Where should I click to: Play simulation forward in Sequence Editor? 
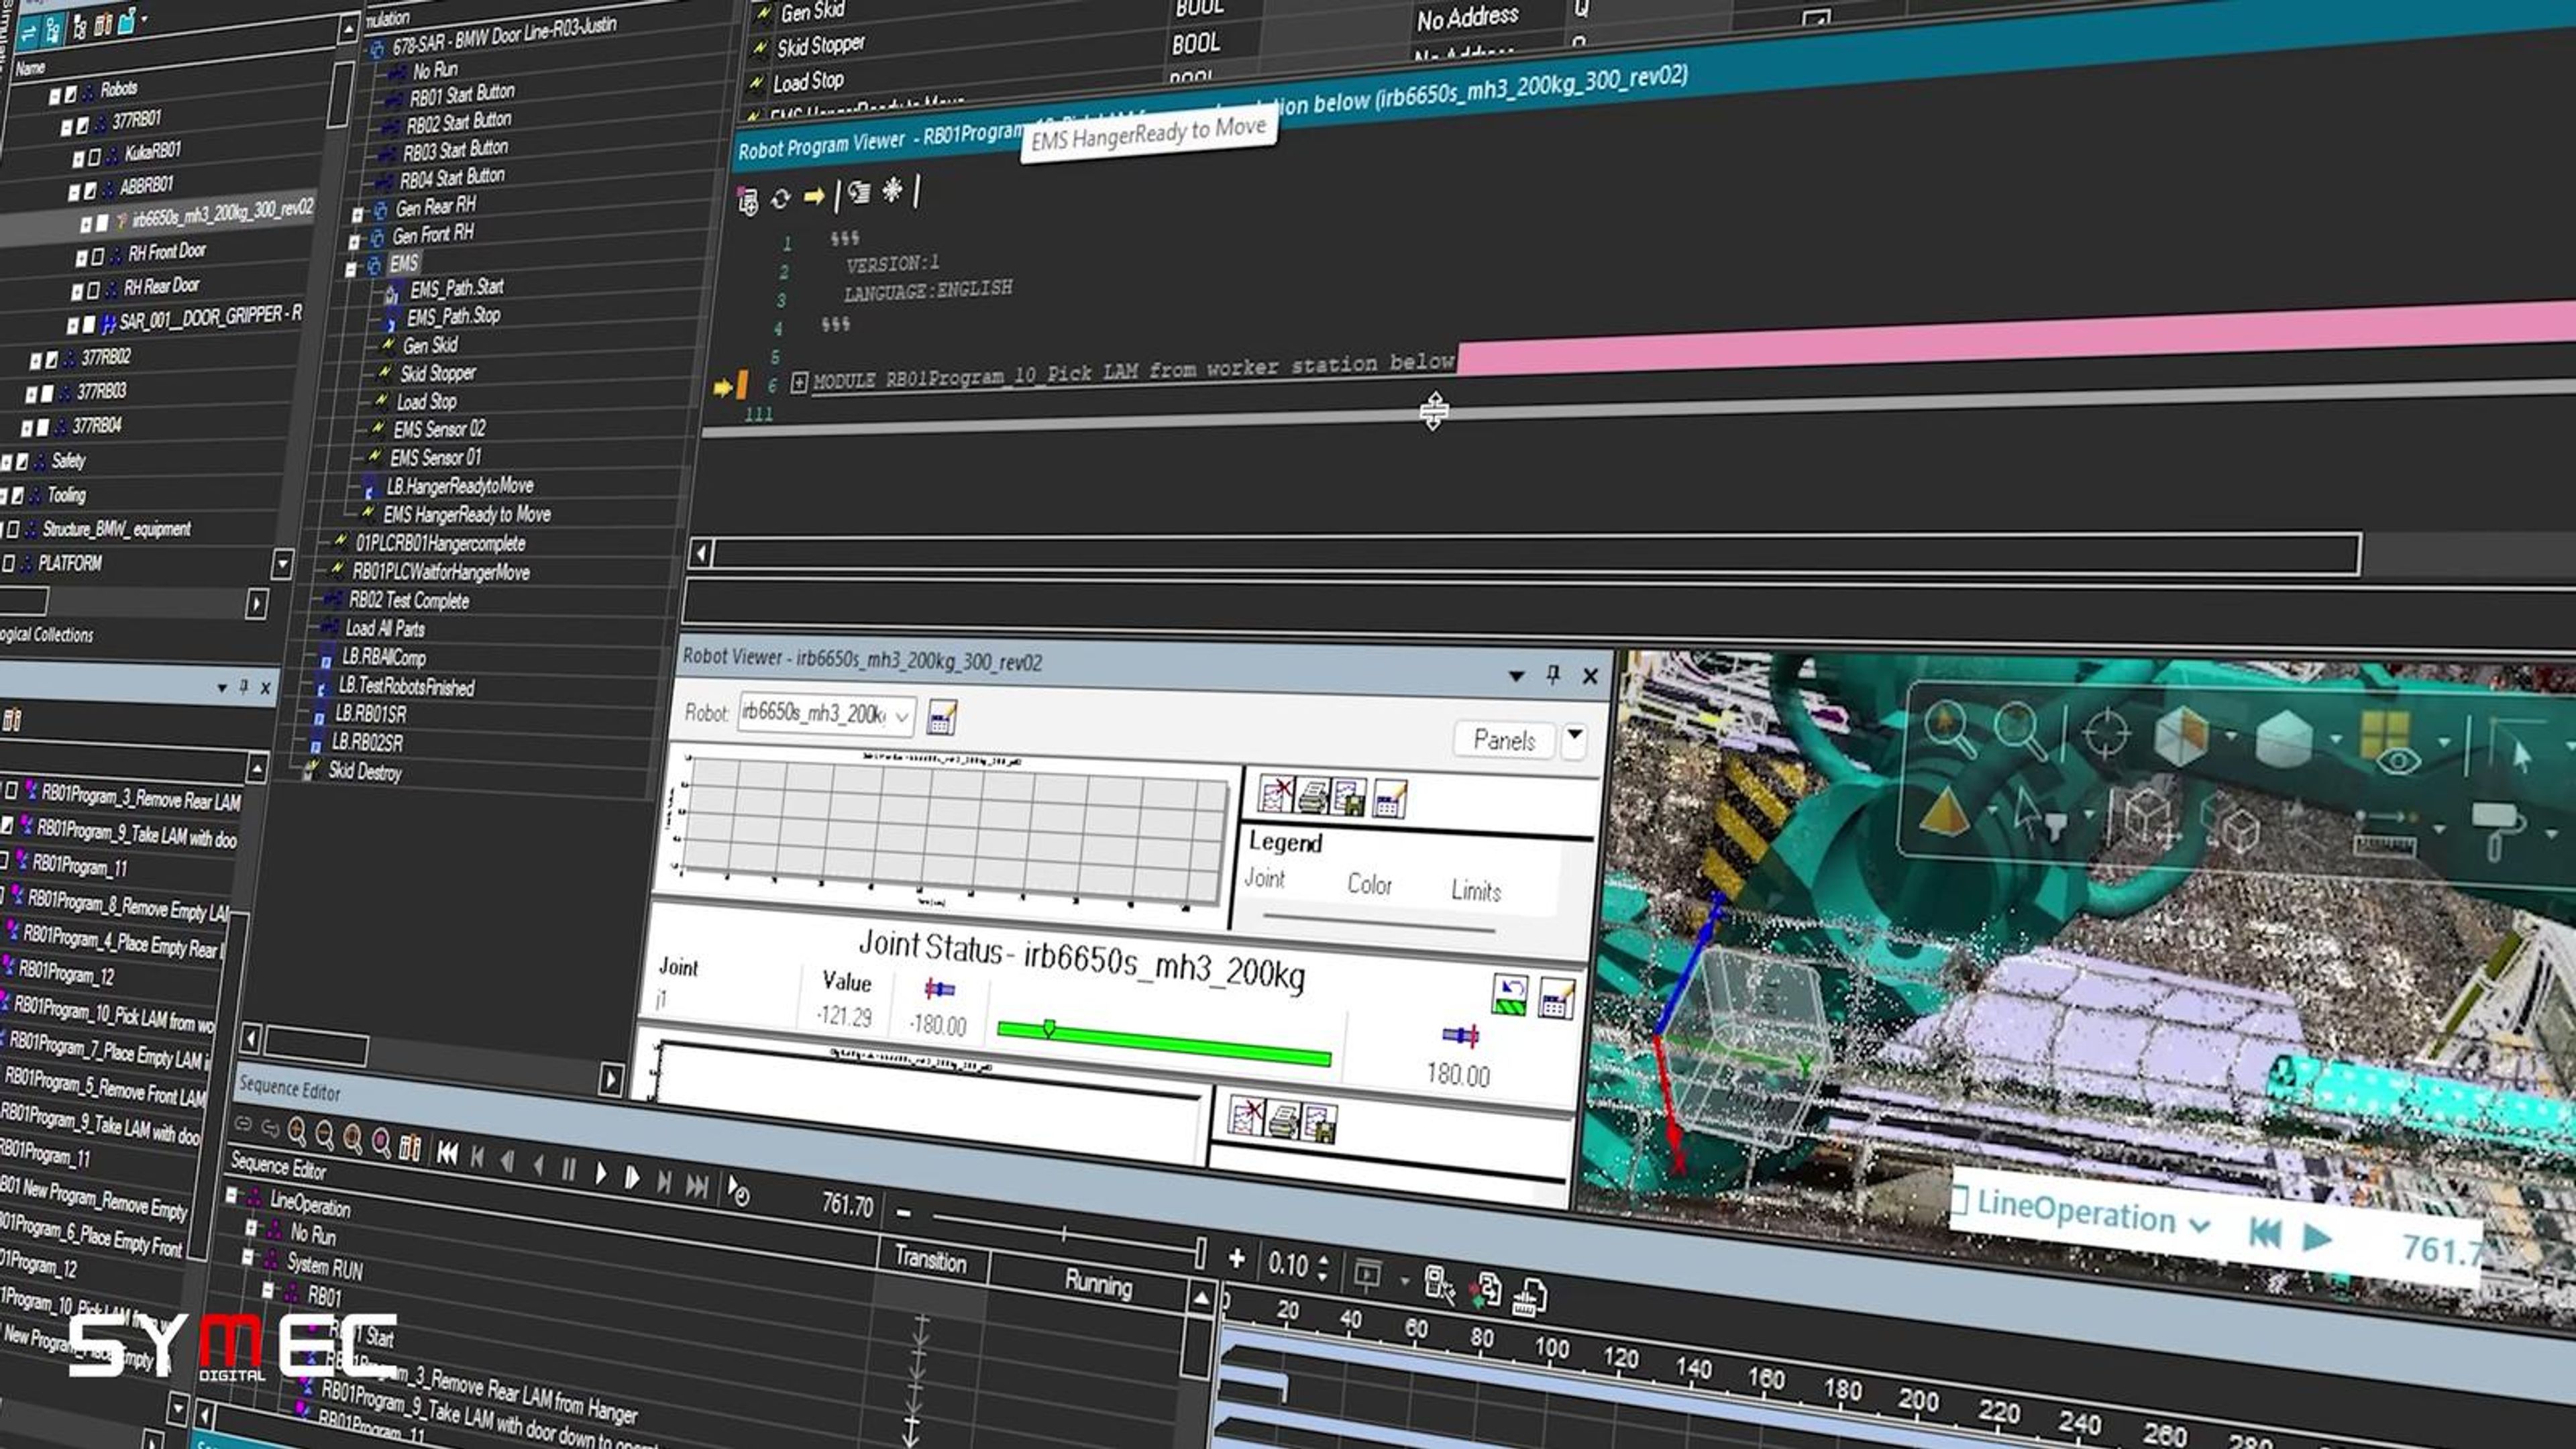[x=601, y=1173]
